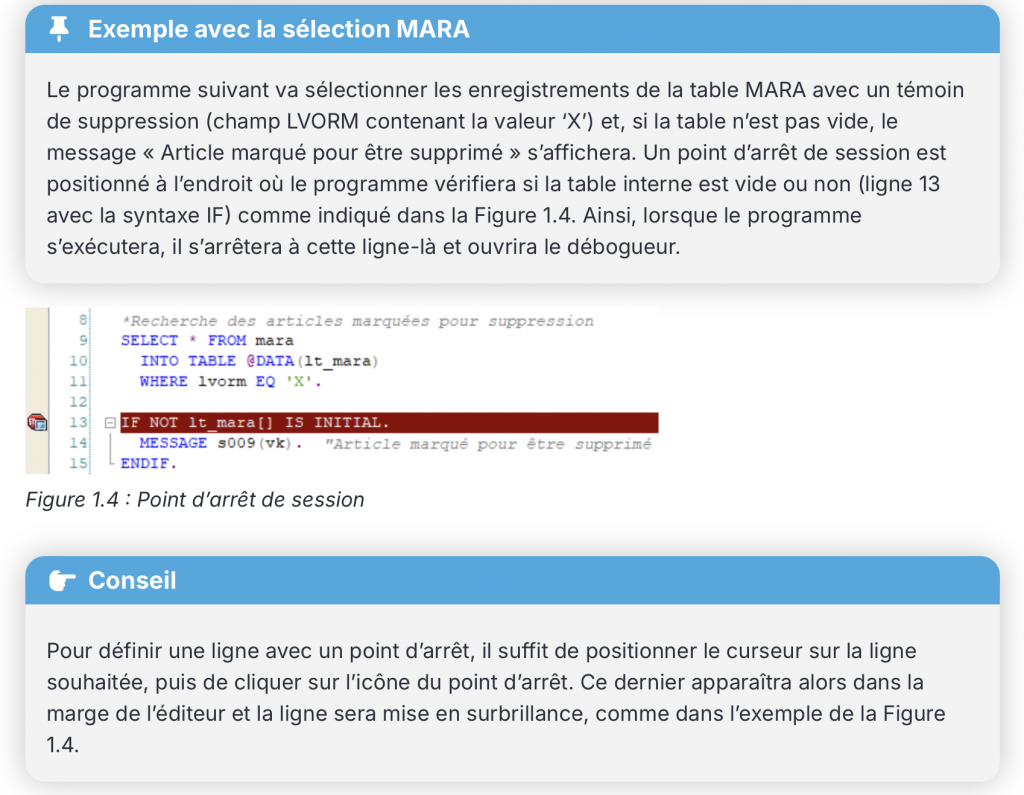Click the Exemple avec la sélection MARA heading
Screen dimensions: 1024x795
click(x=278, y=29)
